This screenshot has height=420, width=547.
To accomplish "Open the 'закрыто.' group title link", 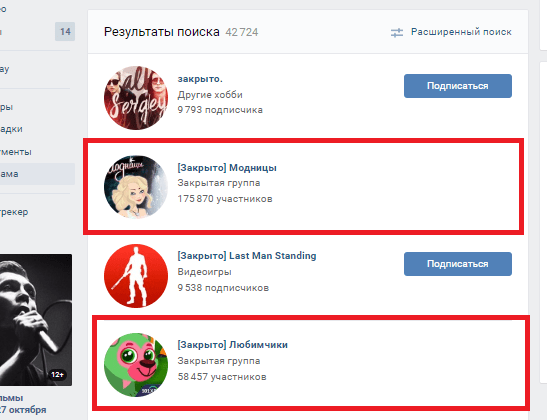I will tap(200, 79).
